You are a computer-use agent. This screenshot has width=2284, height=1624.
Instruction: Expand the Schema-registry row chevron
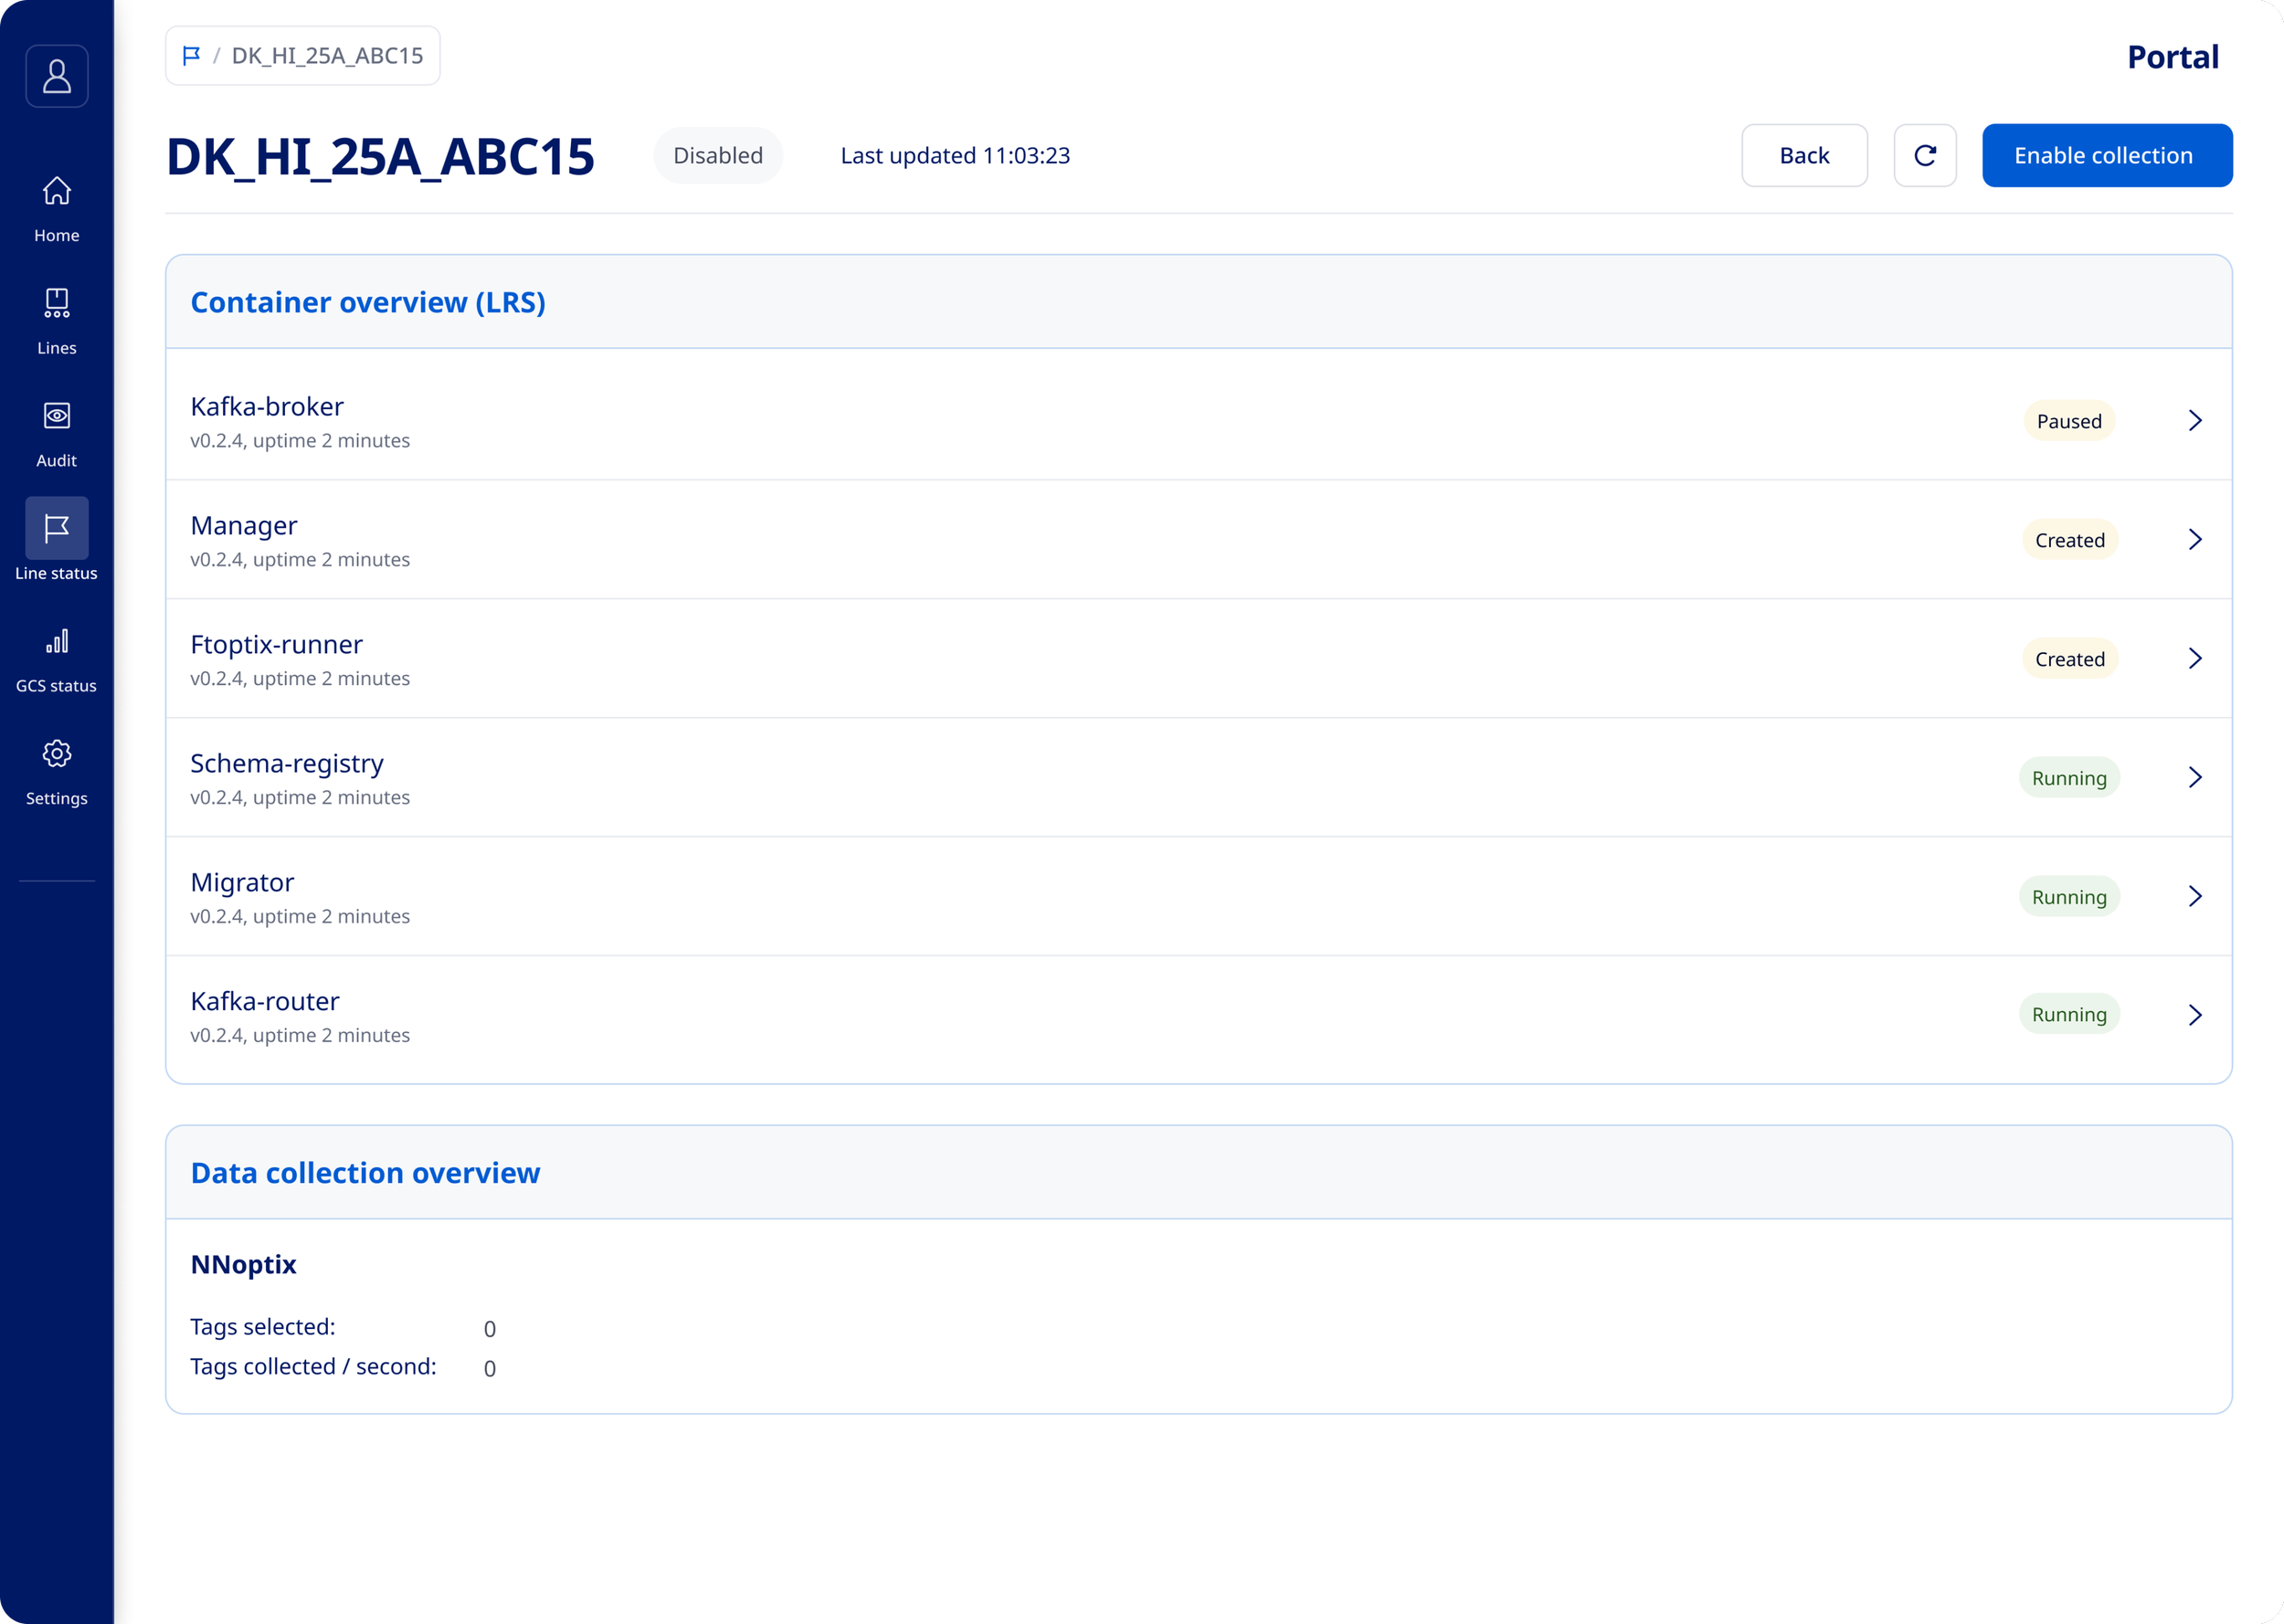pos(2195,778)
